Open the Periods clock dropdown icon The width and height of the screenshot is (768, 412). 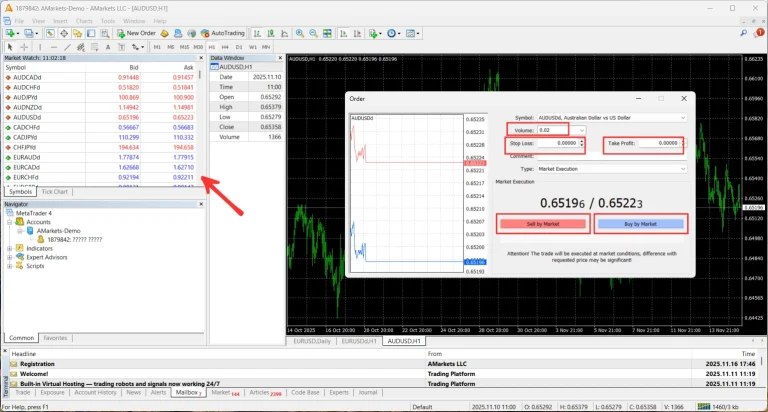coord(393,33)
